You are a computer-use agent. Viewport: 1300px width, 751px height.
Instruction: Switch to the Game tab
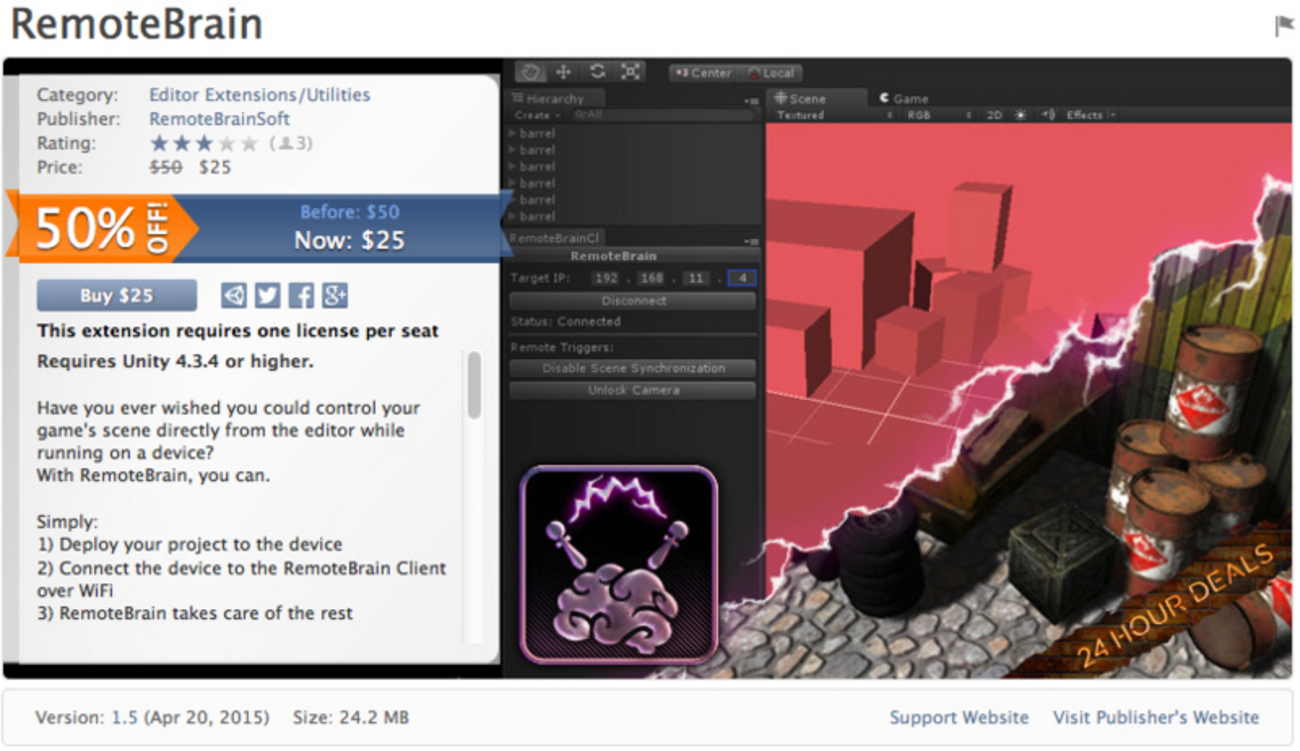pyautogui.click(x=904, y=98)
